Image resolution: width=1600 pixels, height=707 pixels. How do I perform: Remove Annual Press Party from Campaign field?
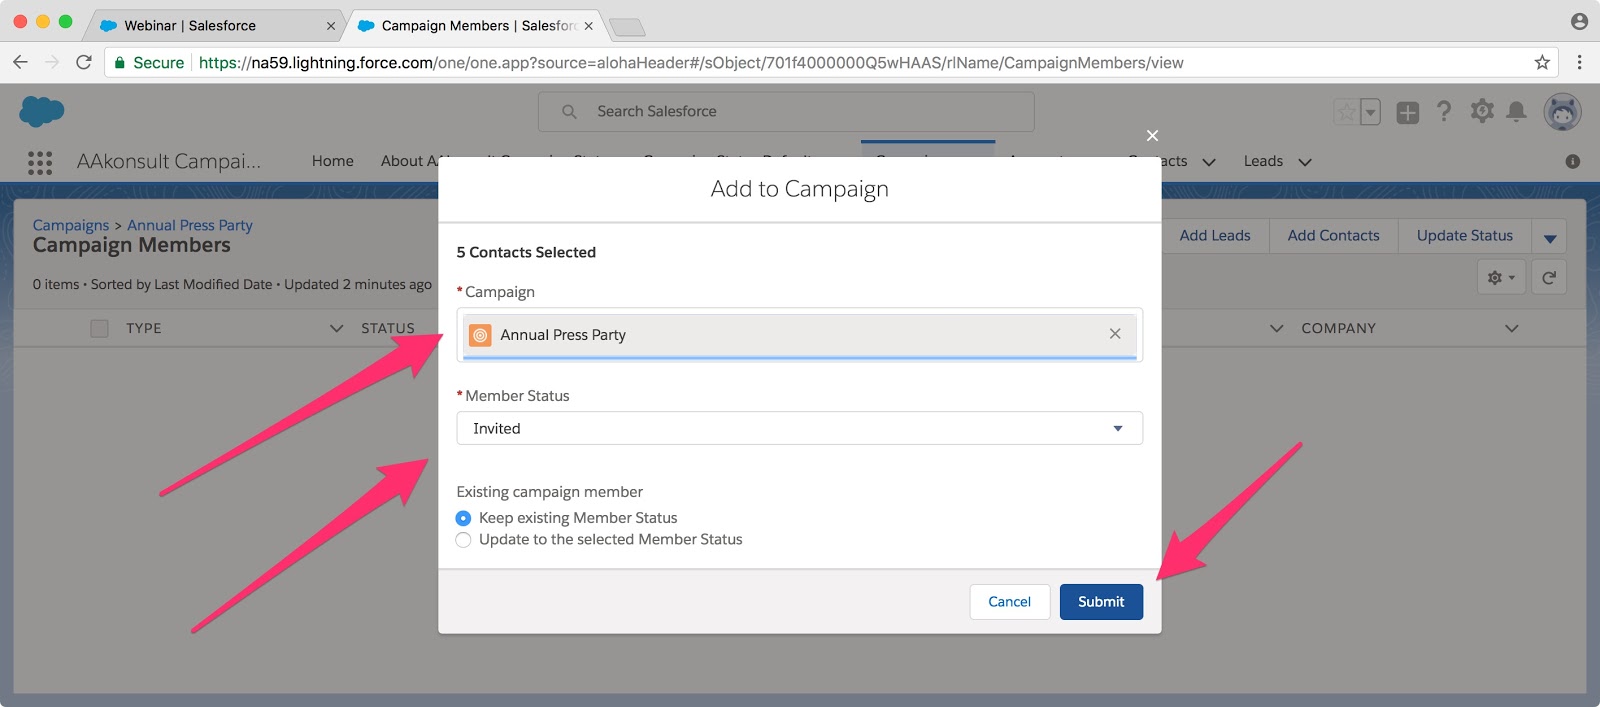point(1115,334)
